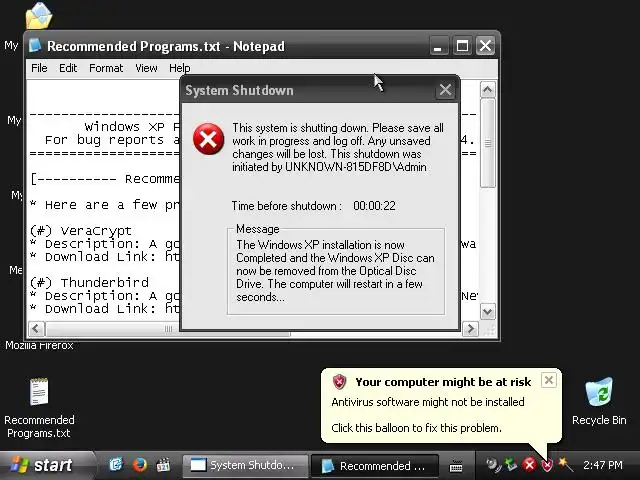
Task: Maximize the Notepad window
Action: click(x=462, y=46)
